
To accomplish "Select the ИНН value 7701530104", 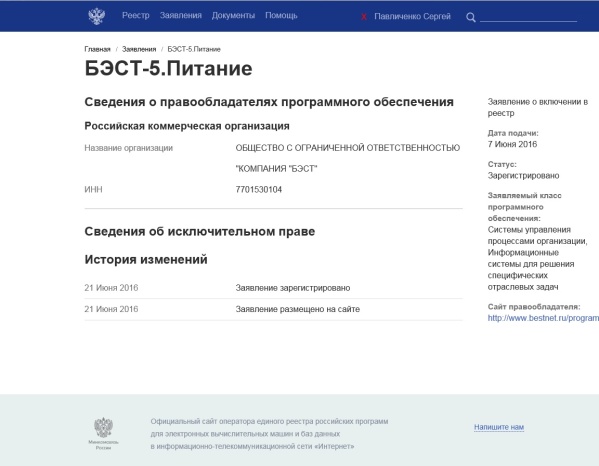I will (x=259, y=189).
